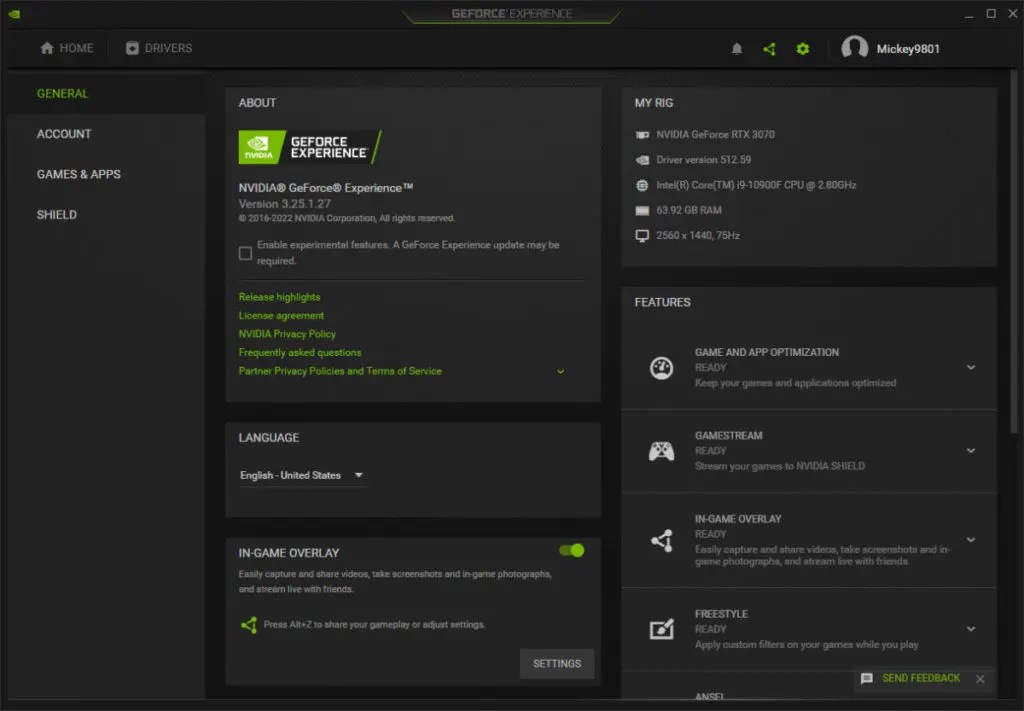Click the green share icon near Alt+Z hint
Image resolution: width=1024 pixels, height=711 pixels.
click(x=249, y=625)
